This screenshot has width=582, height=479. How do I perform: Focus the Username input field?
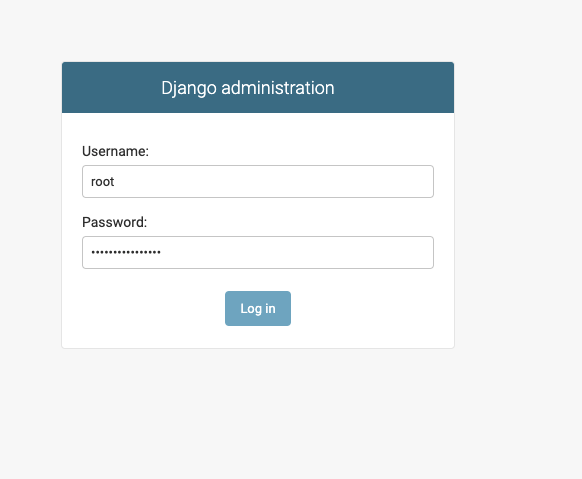(258, 181)
